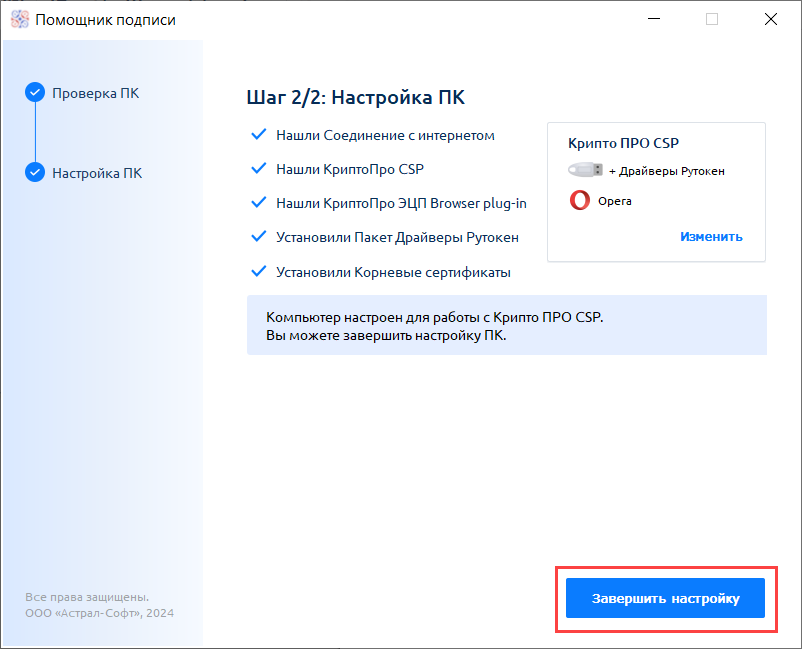This screenshot has height=649, width=802.
Task: Click the Rutoken USB token icon
Action: [585, 171]
